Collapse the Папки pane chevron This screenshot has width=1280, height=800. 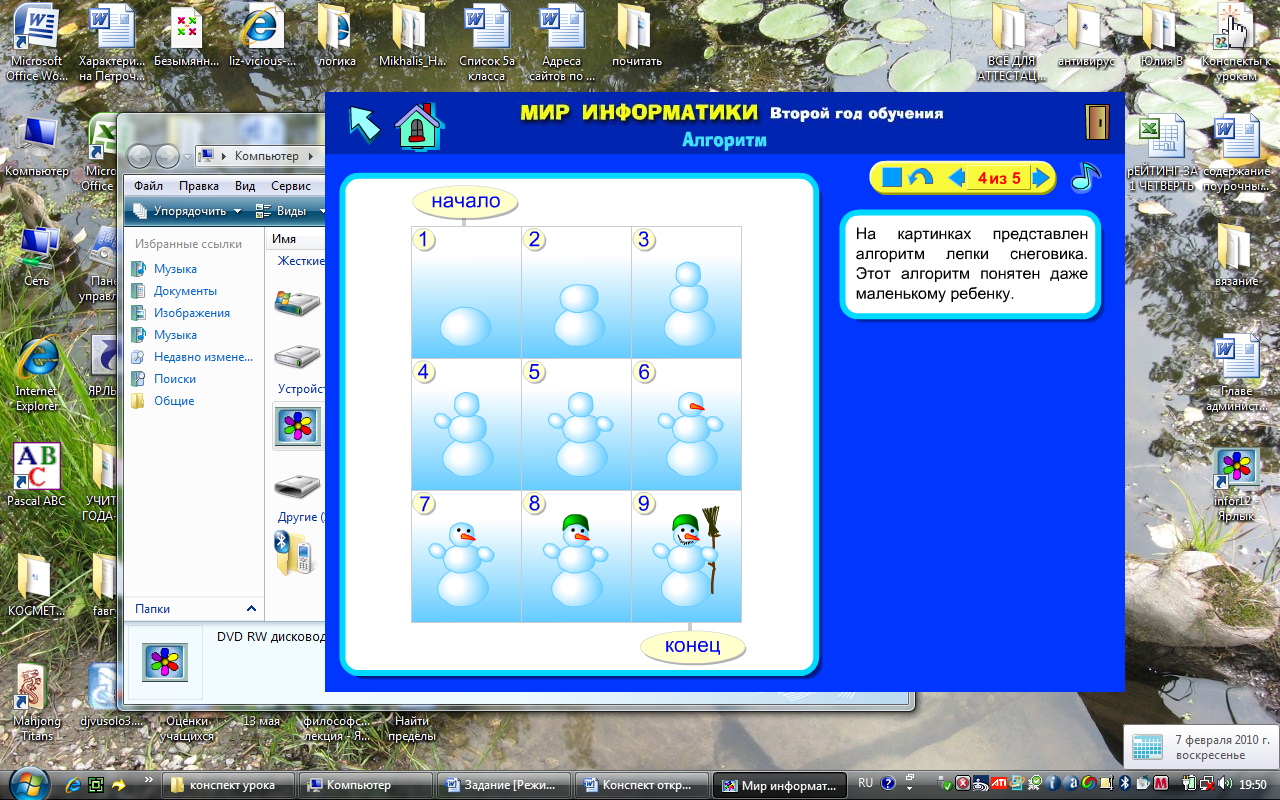point(251,608)
